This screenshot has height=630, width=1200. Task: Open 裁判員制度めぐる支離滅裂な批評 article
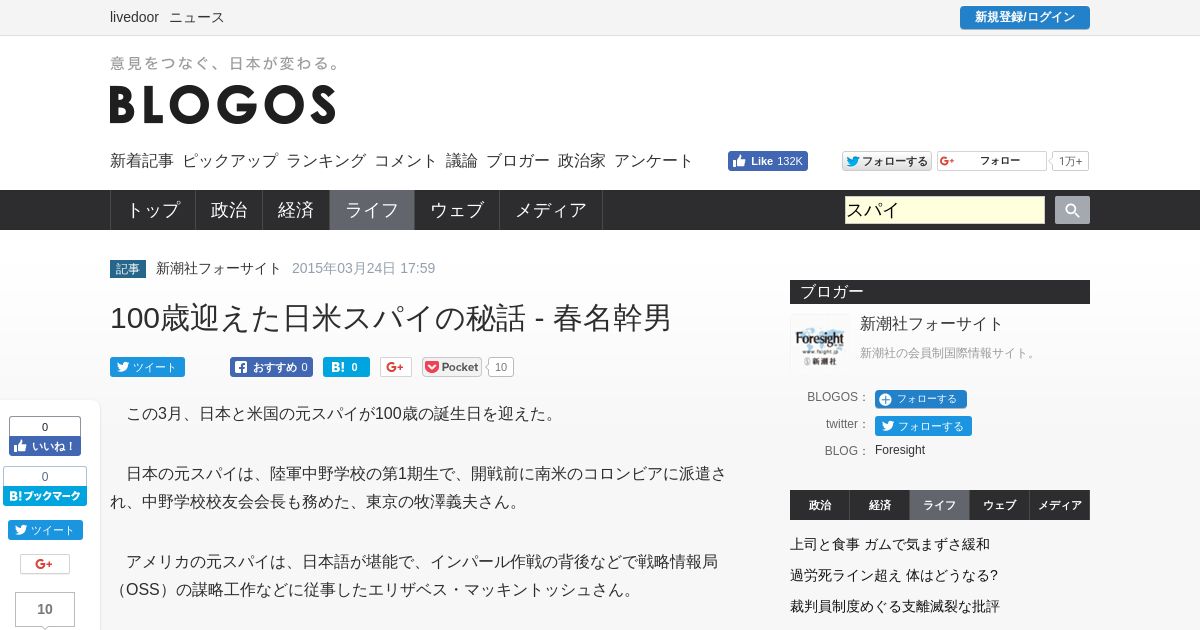[895, 606]
